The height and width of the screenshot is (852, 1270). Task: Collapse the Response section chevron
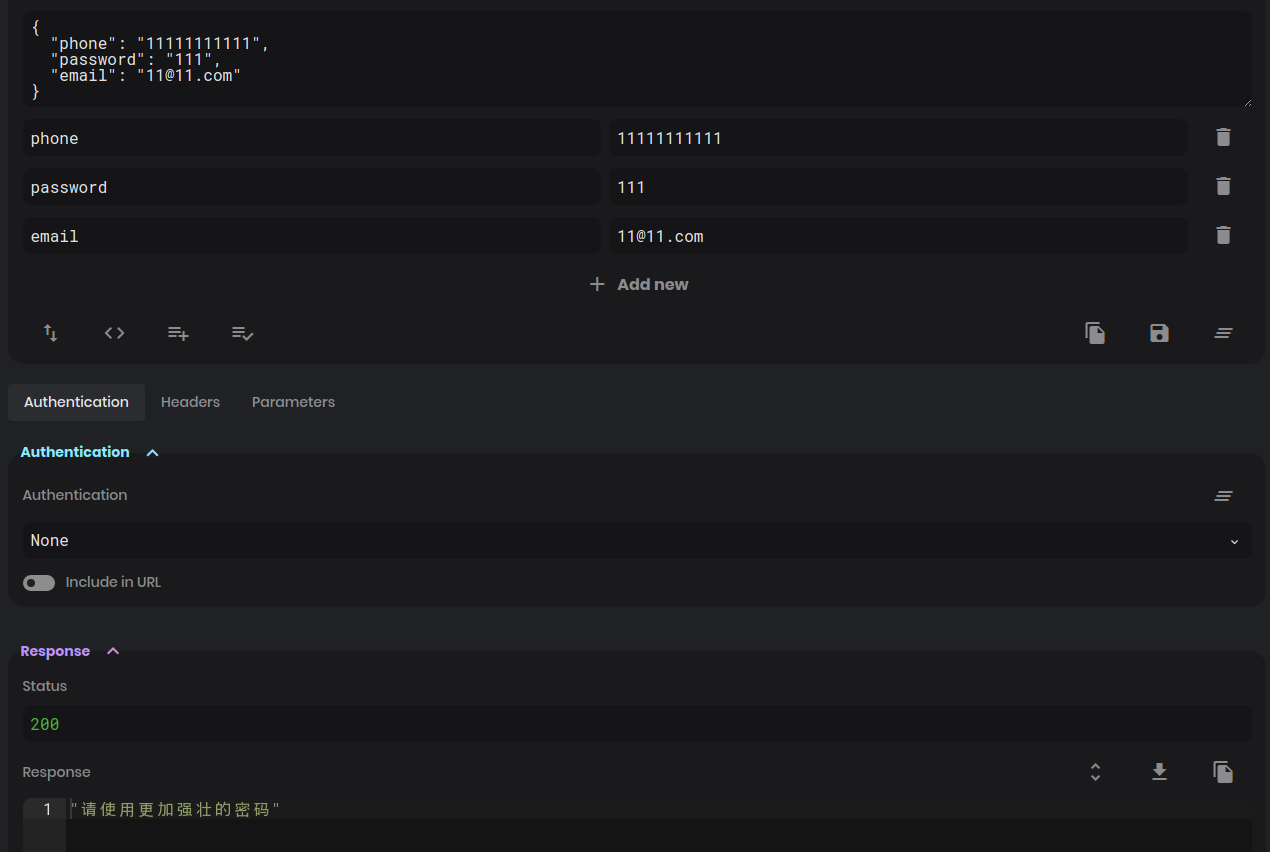[113, 652]
